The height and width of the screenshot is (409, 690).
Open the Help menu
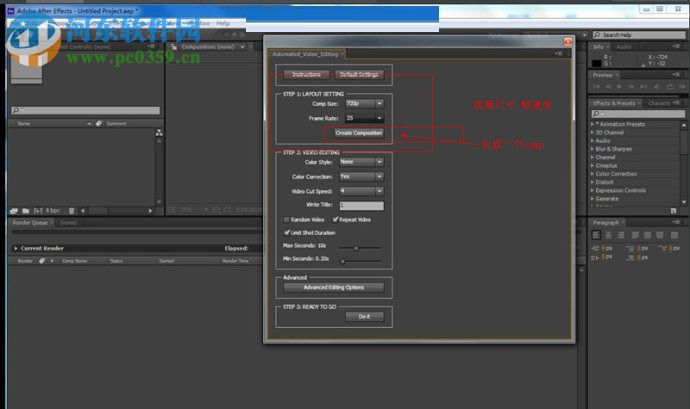(223, 23)
